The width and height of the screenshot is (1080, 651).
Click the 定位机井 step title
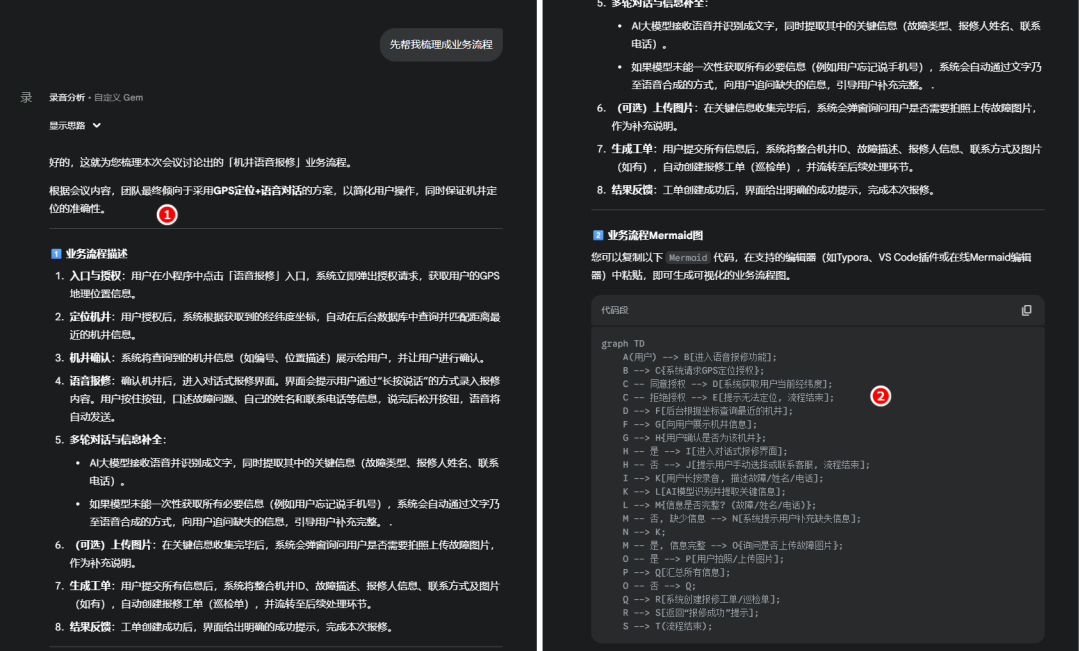90,317
